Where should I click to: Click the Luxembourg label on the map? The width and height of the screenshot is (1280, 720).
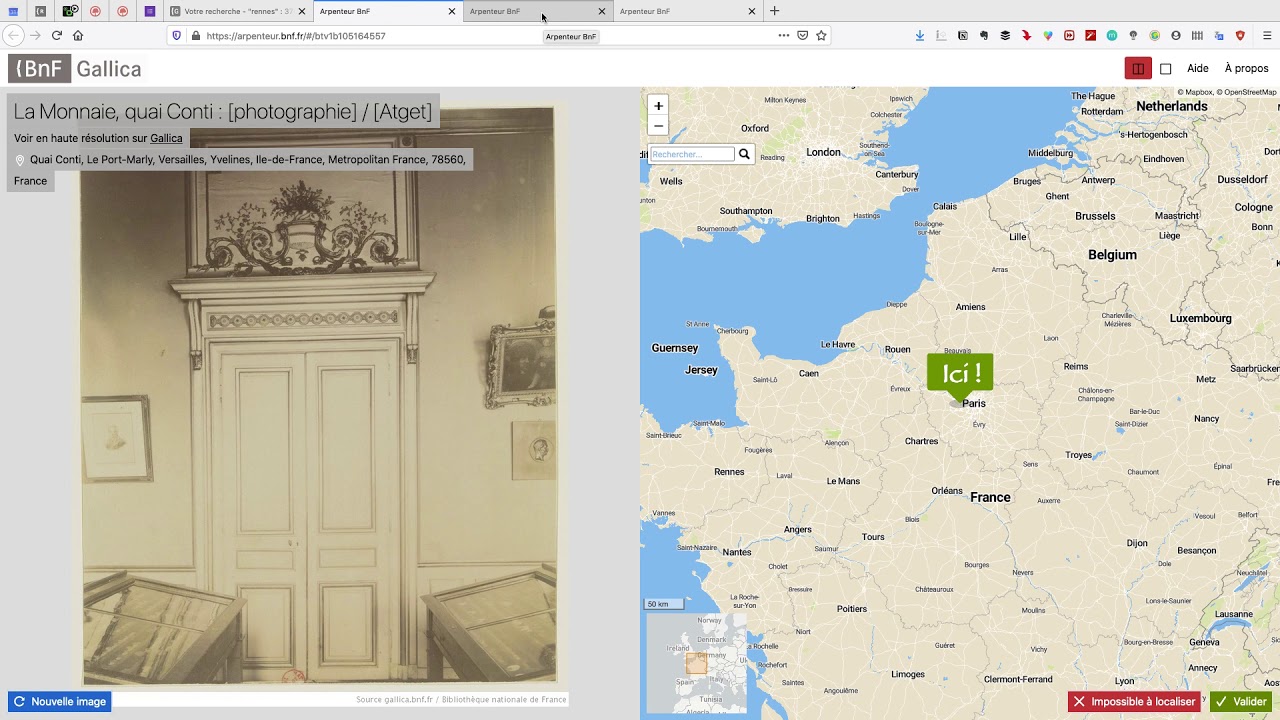(1200, 318)
